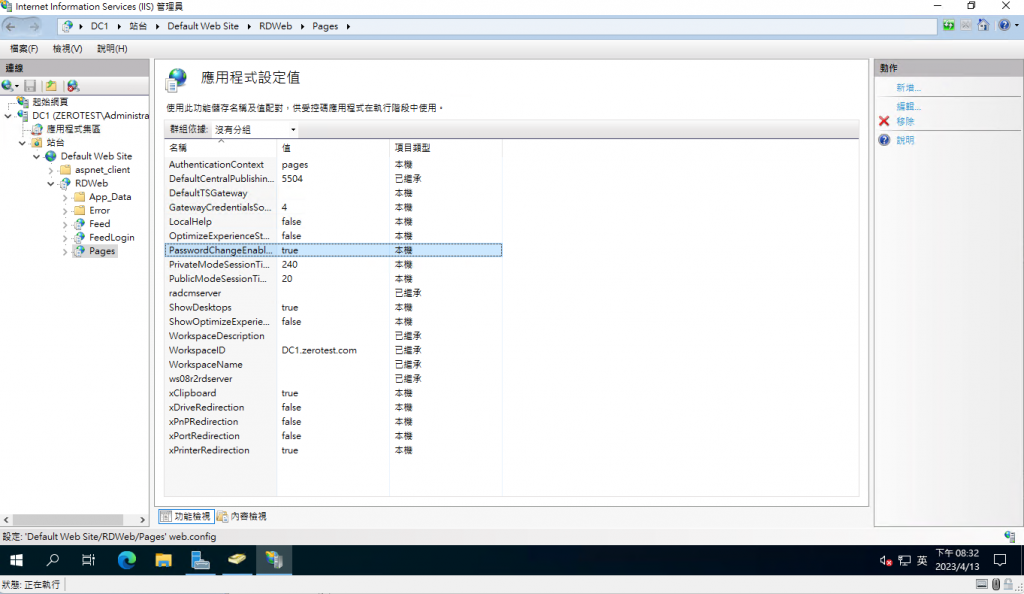1024x594 pixels.
Task: Switch to Features View tab
Action: (186, 516)
